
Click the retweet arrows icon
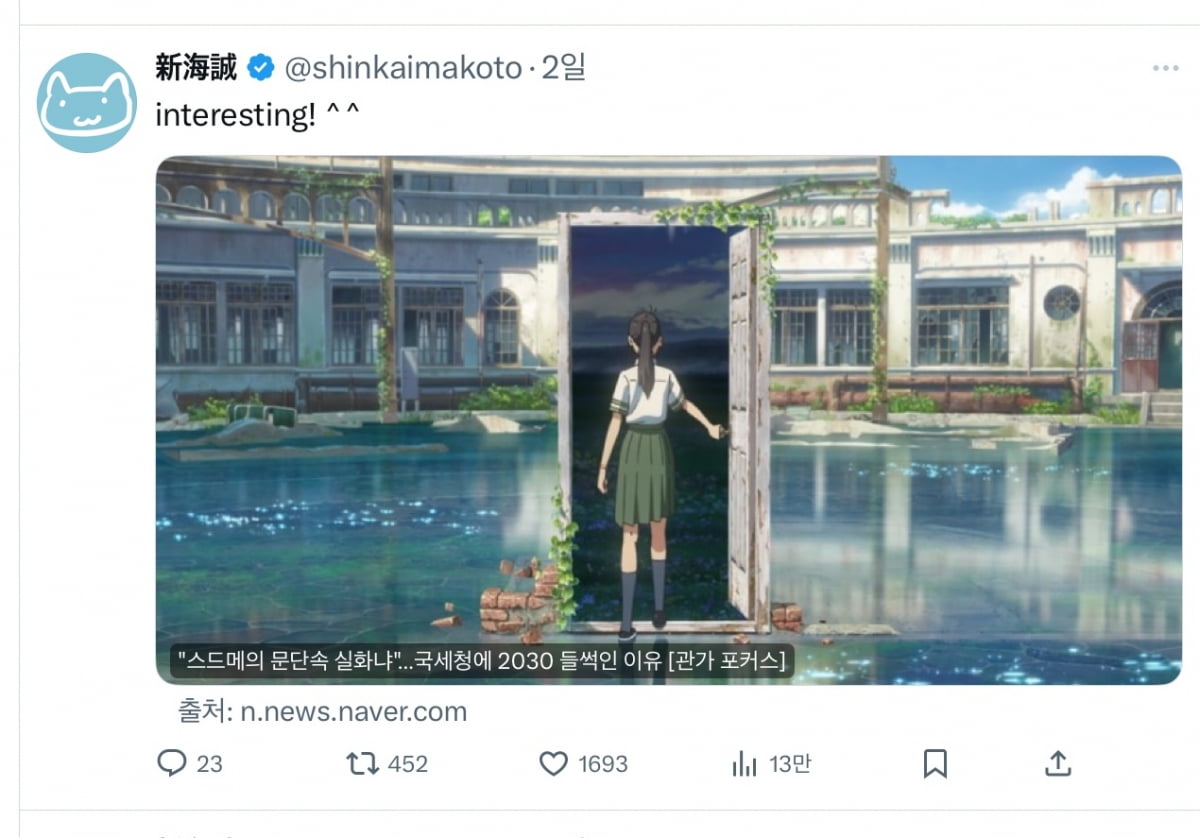(361, 764)
